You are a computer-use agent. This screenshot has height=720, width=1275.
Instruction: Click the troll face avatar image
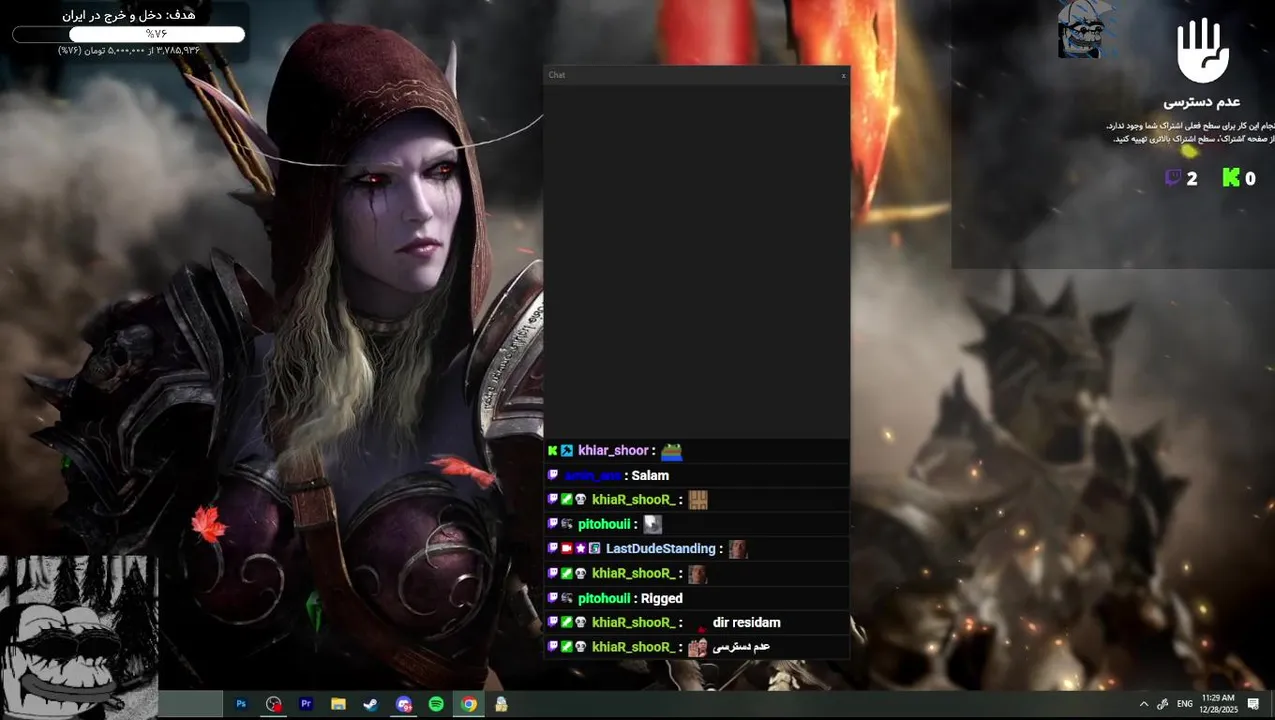pyautogui.click(x=1086, y=29)
